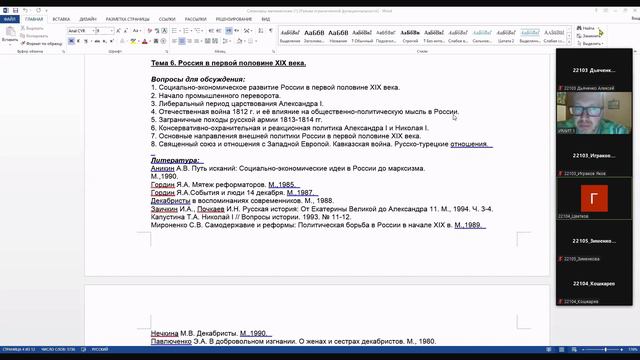The width and height of the screenshot is (640, 360).
Task: Click word count (ЧИСЛО СЛОВ) in the status bar
Action: coord(58,349)
